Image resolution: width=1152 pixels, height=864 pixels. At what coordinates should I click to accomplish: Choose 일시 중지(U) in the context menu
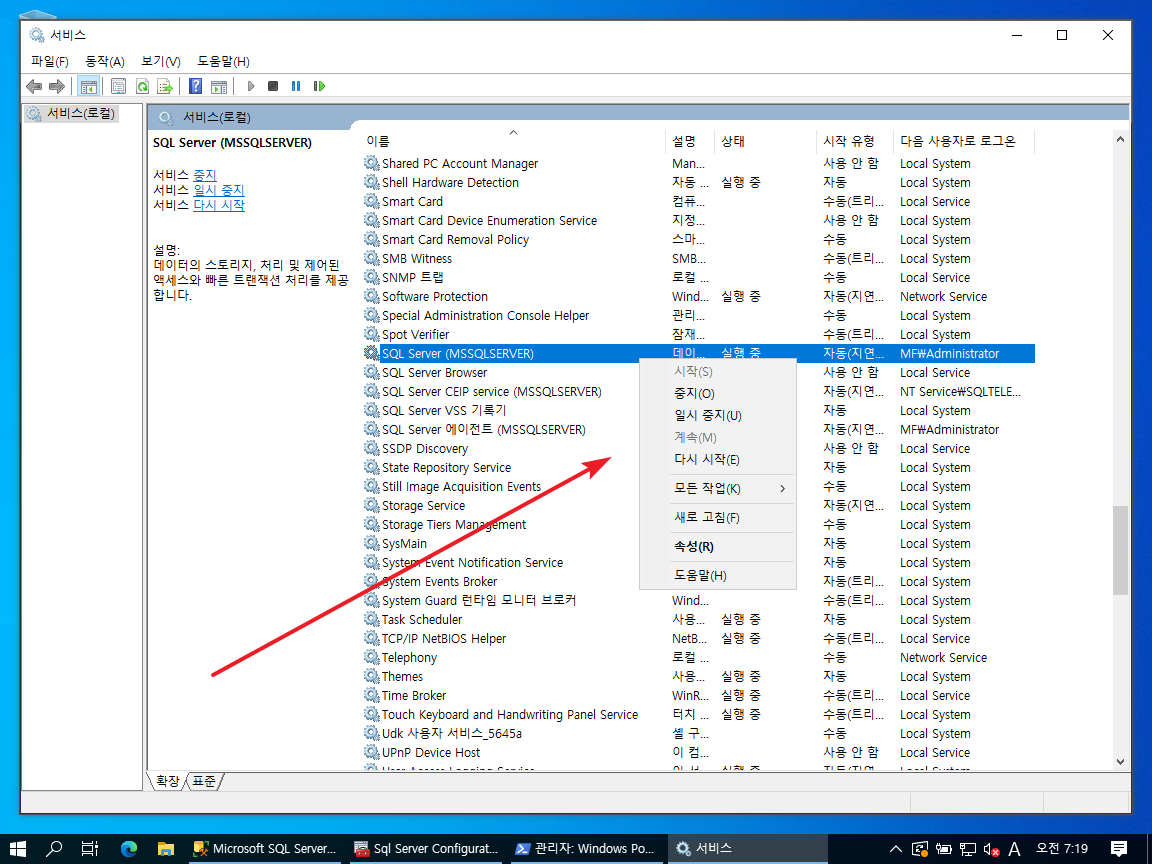tap(718, 416)
